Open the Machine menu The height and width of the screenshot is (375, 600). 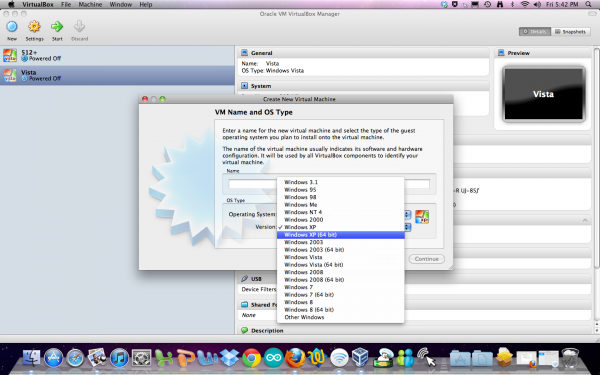click(90, 4)
